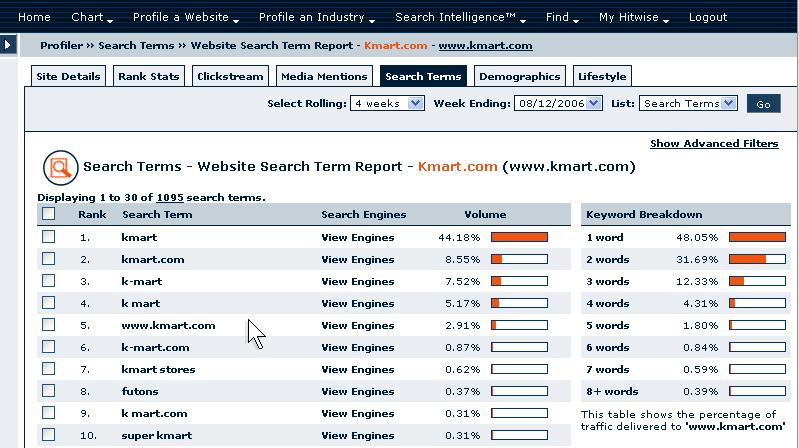799x448 pixels.
Task: Switch to Rank Stats tab
Action: pos(149,76)
